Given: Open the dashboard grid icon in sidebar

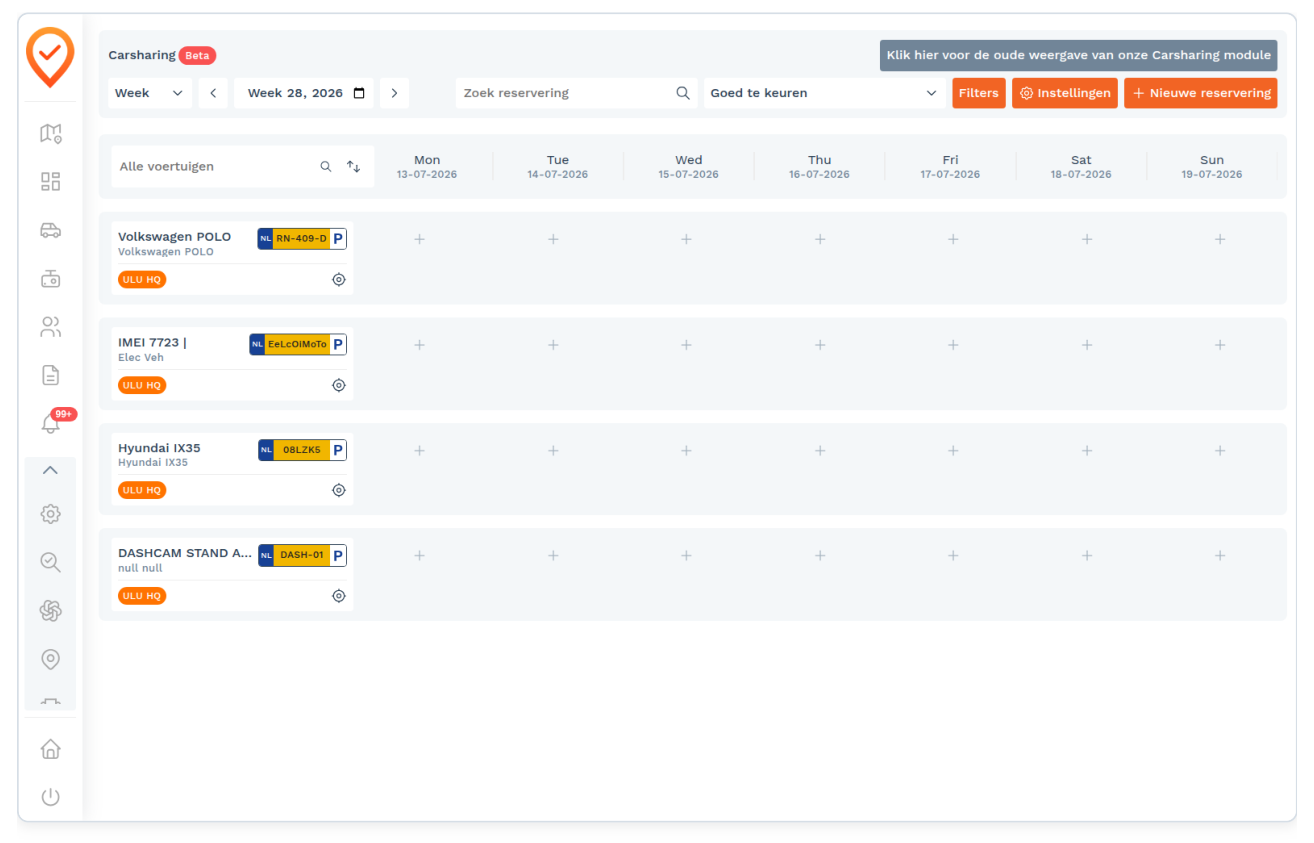Looking at the screenshot, I should coord(50,181).
